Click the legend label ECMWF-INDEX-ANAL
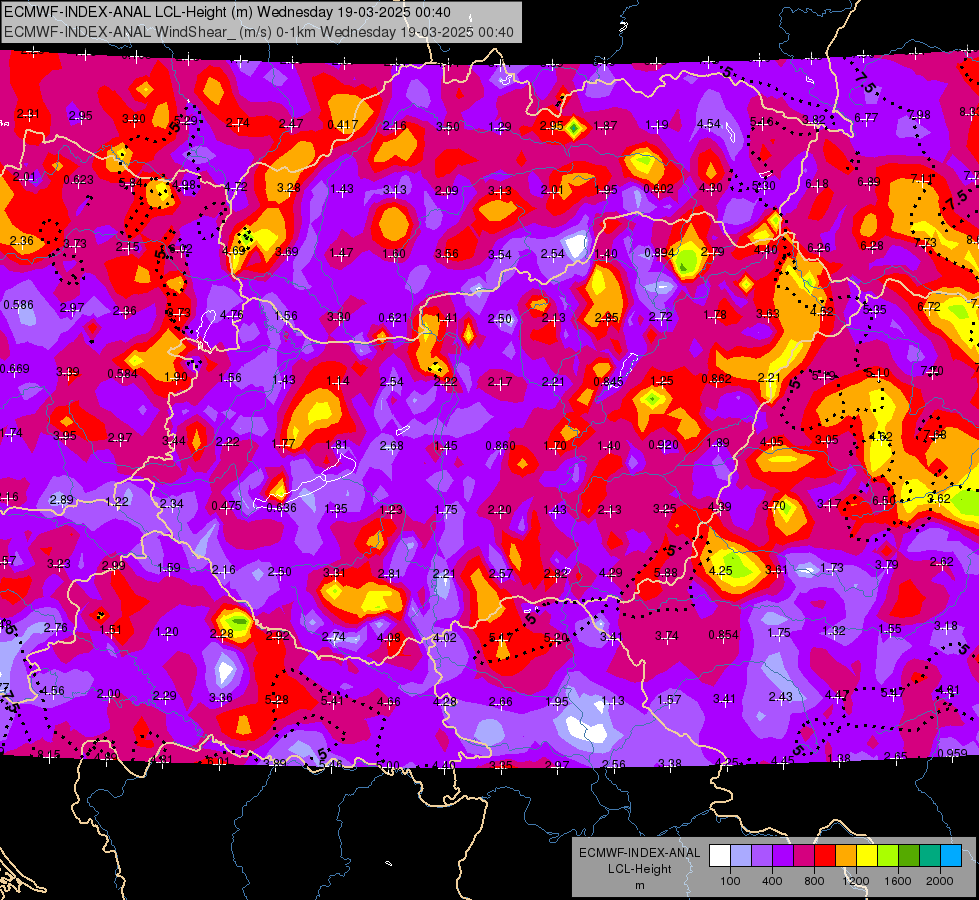 (x=639, y=853)
